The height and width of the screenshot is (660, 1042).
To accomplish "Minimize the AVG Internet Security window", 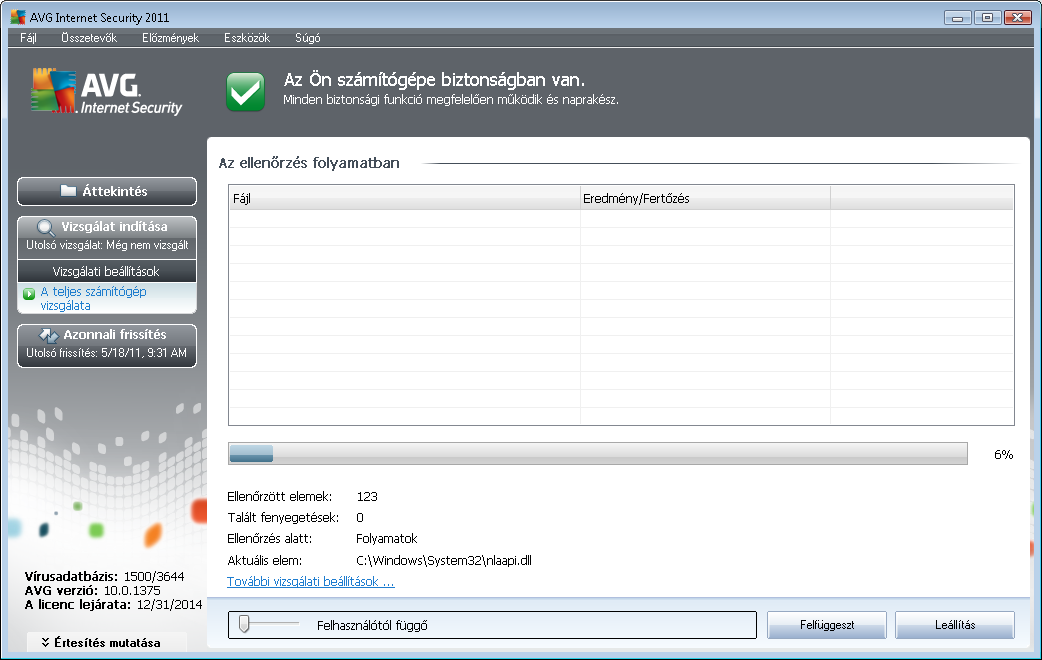I will [958, 18].
